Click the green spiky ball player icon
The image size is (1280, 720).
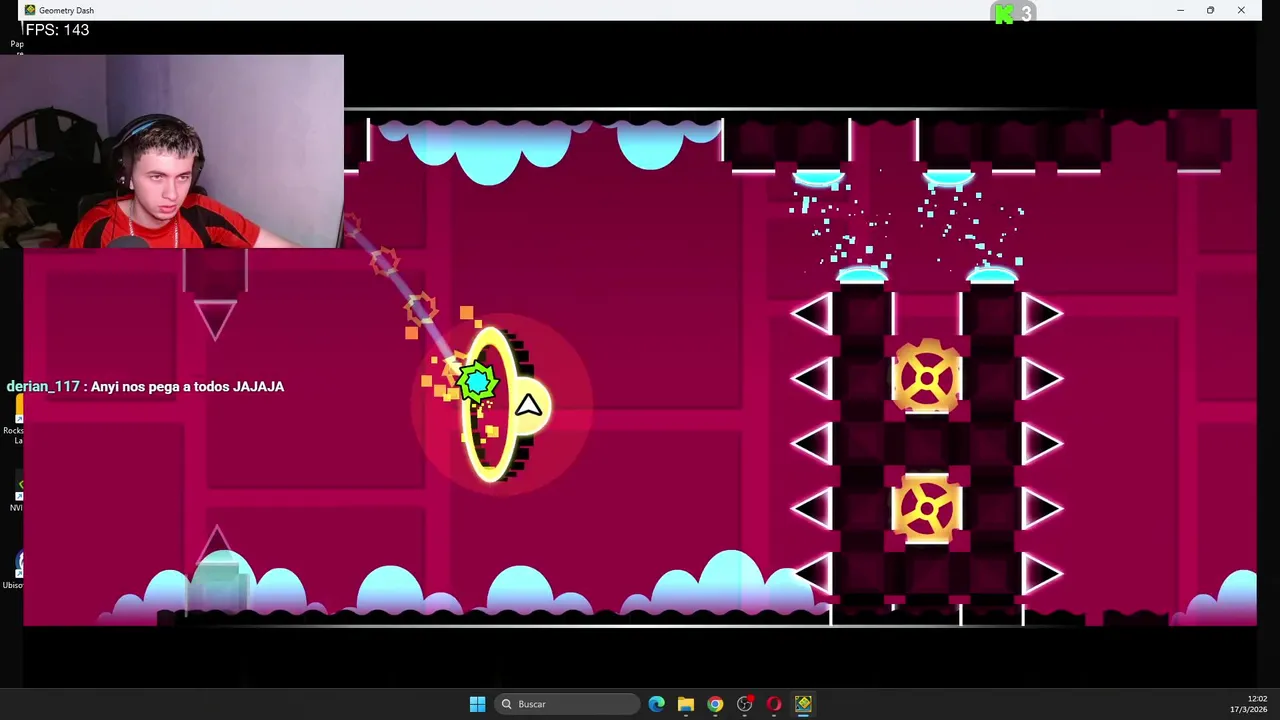coord(477,381)
